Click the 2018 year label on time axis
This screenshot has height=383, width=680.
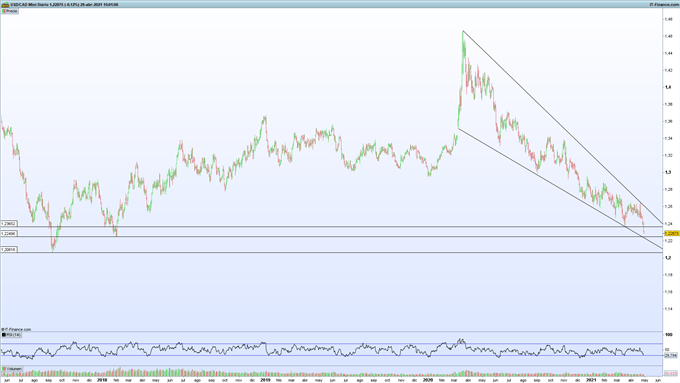point(102,380)
